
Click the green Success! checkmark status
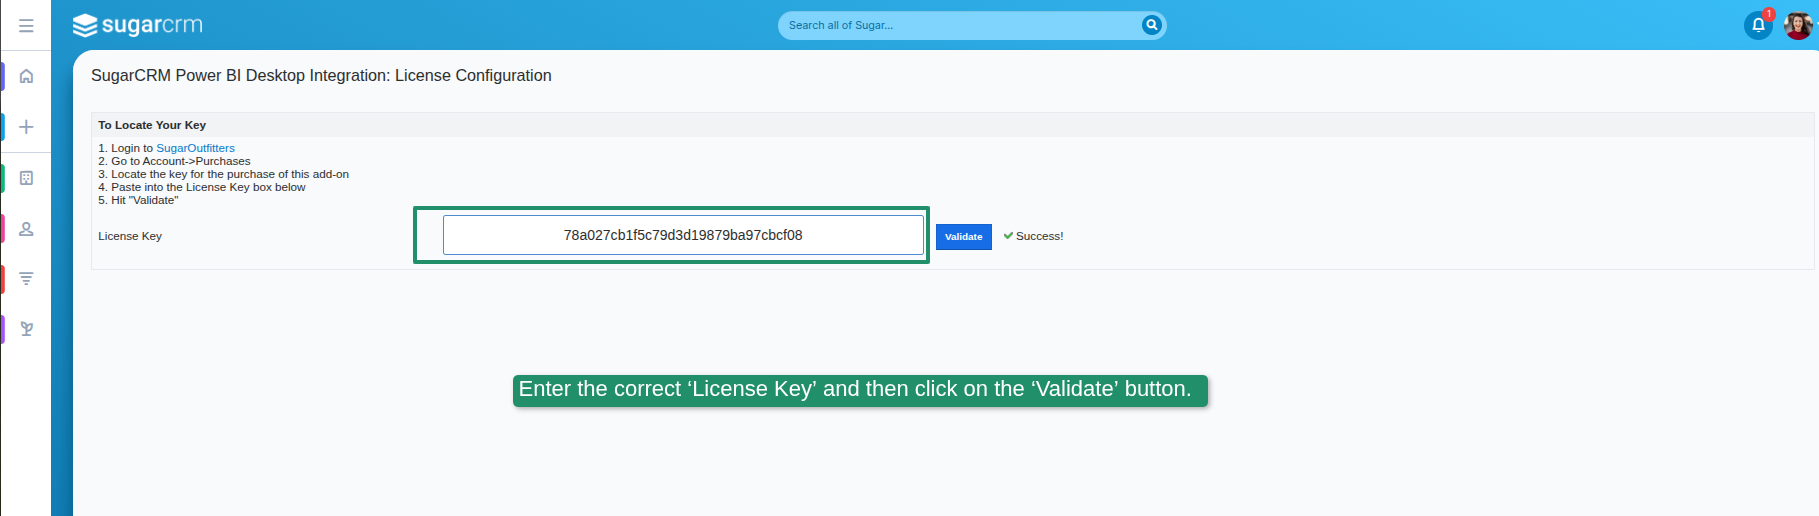click(x=1033, y=236)
